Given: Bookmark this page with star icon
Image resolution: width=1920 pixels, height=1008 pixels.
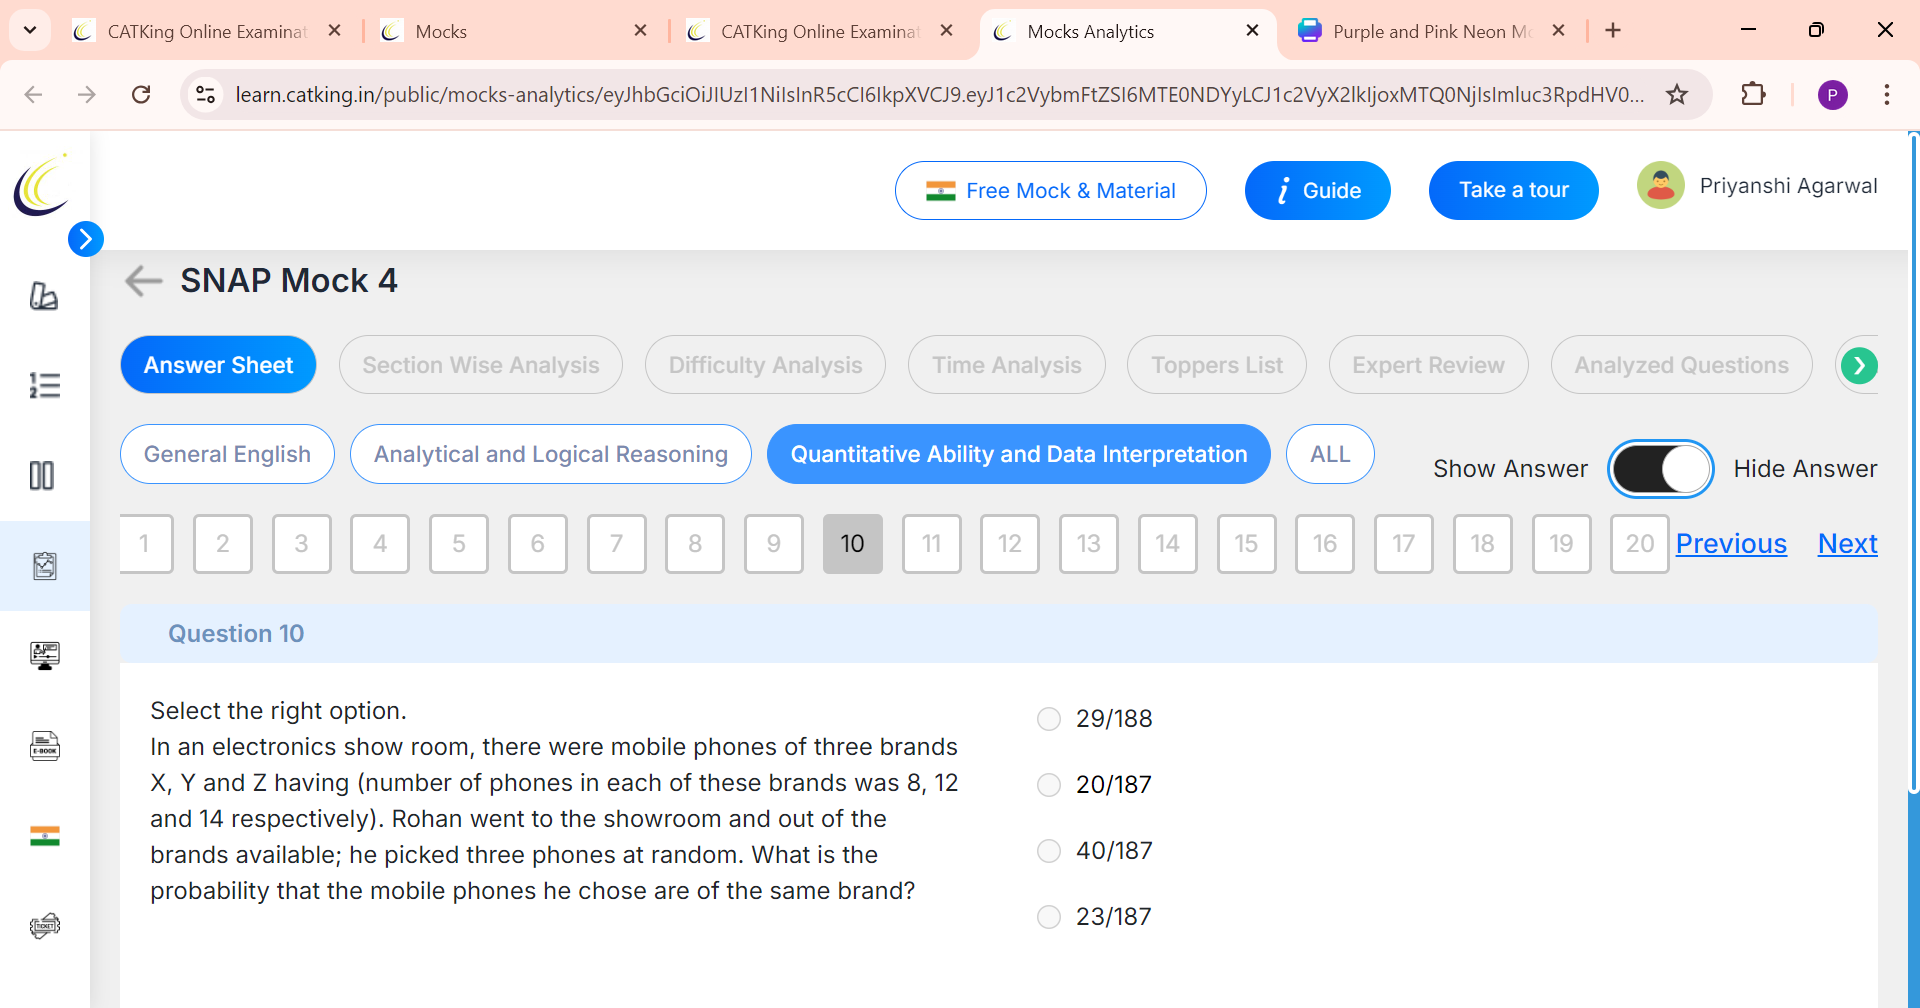Looking at the screenshot, I should [x=1676, y=95].
